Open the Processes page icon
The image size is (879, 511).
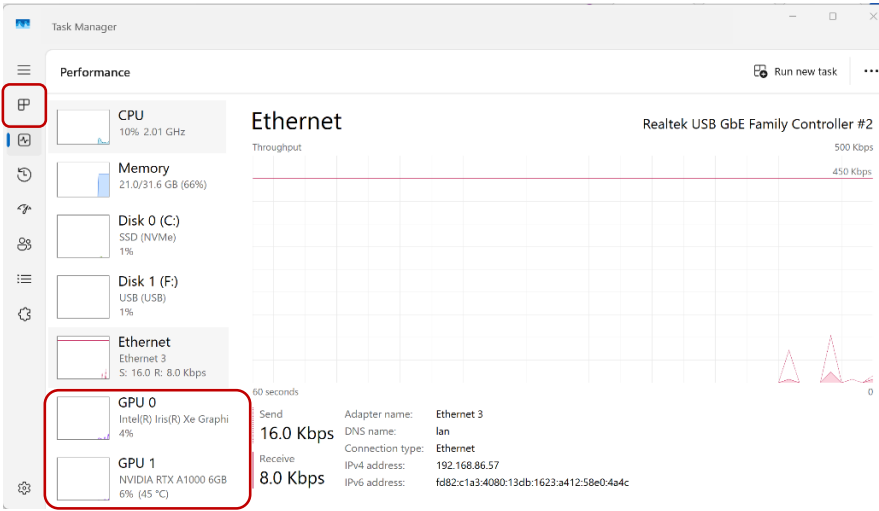24,105
